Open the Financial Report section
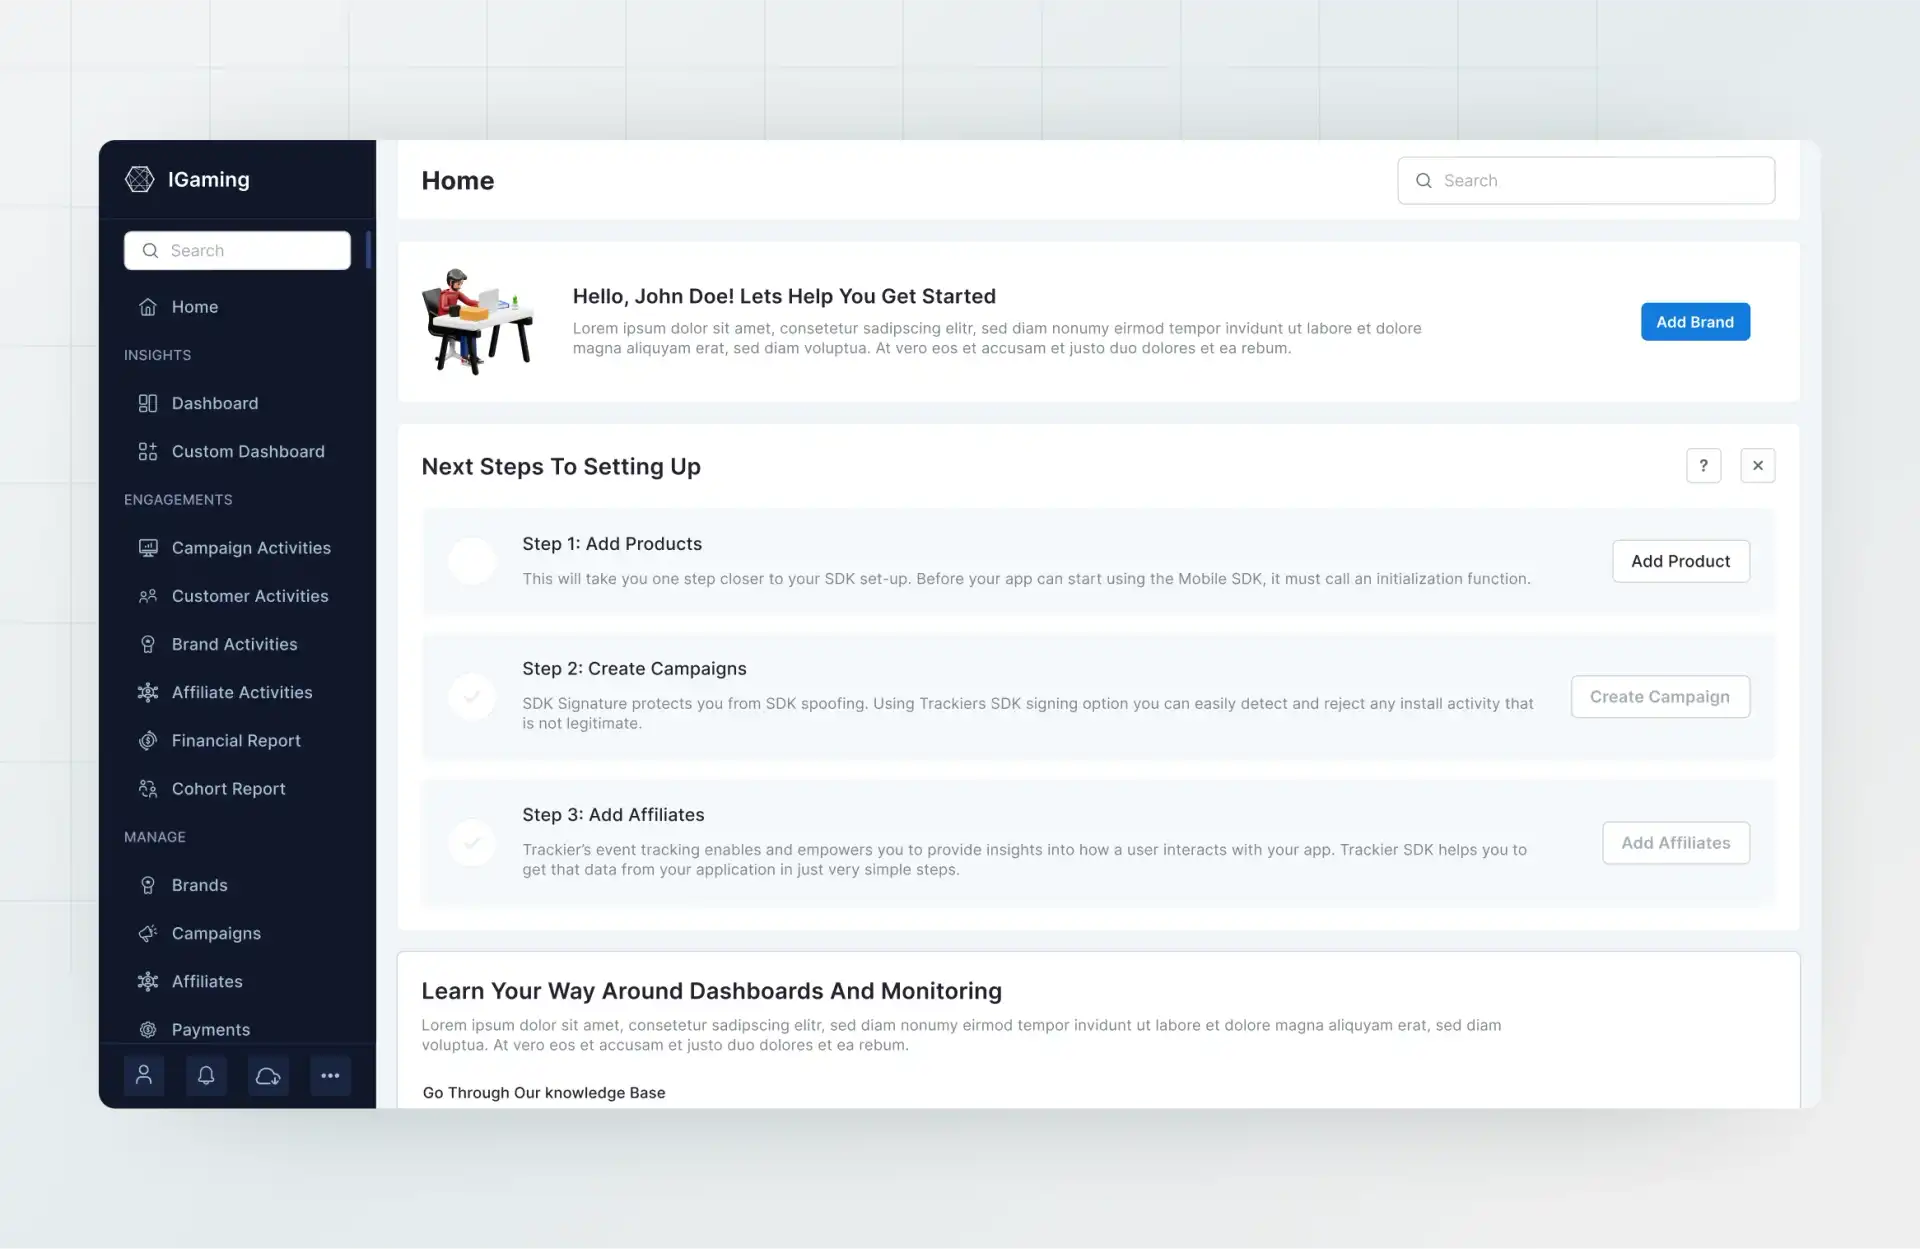Screen dimensions: 1920x1249 click(x=235, y=738)
